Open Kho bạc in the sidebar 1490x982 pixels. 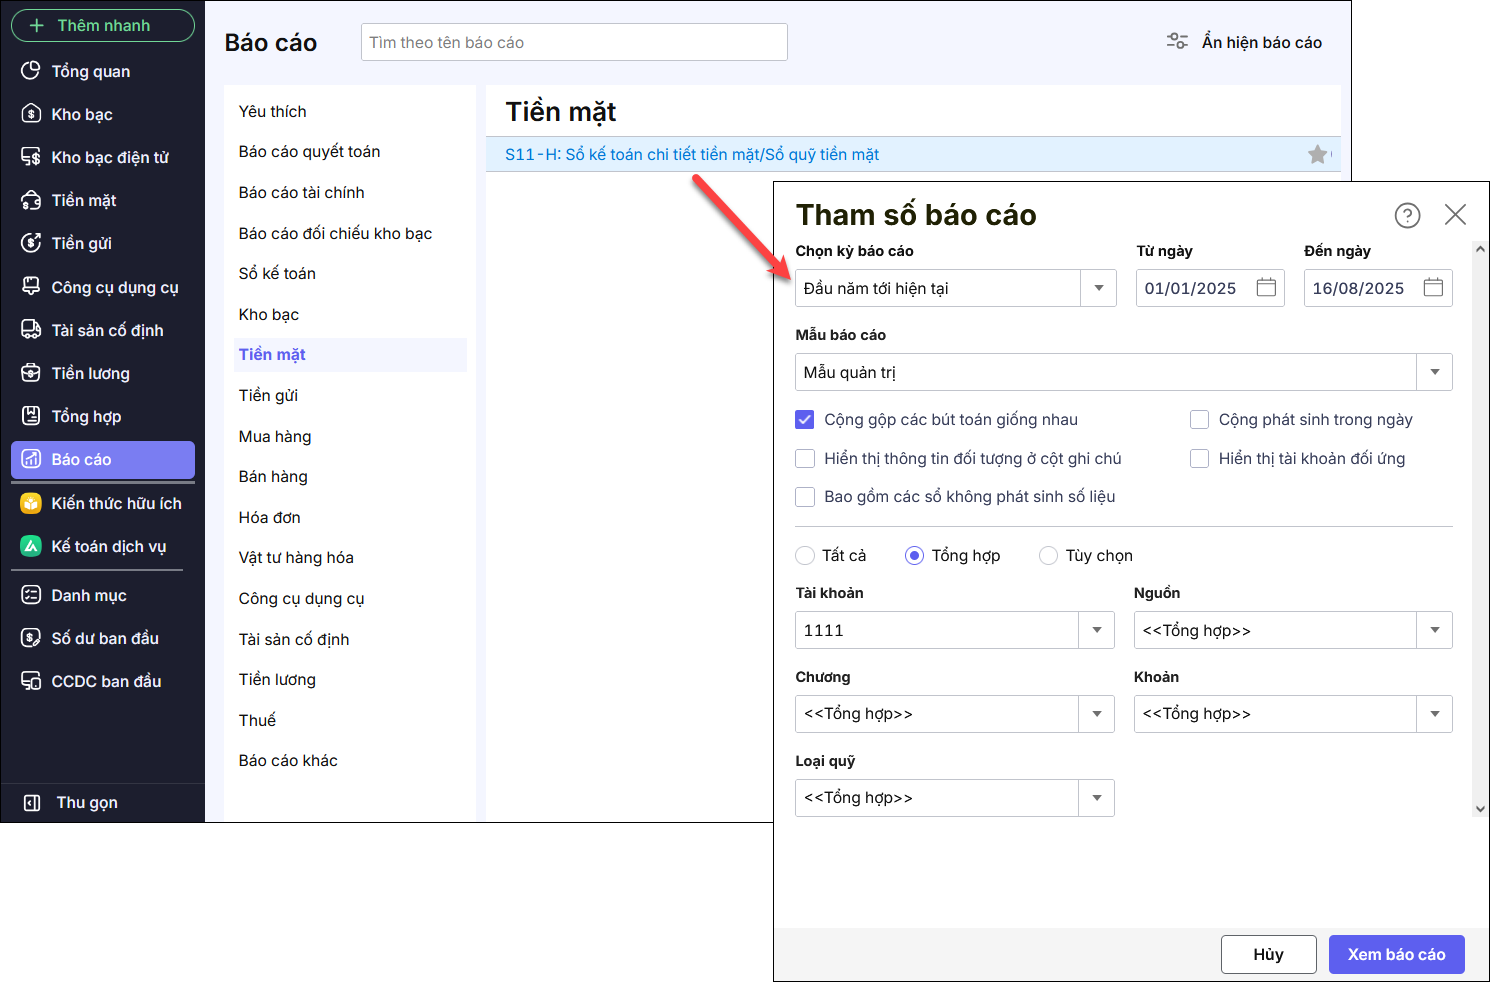click(82, 114)
